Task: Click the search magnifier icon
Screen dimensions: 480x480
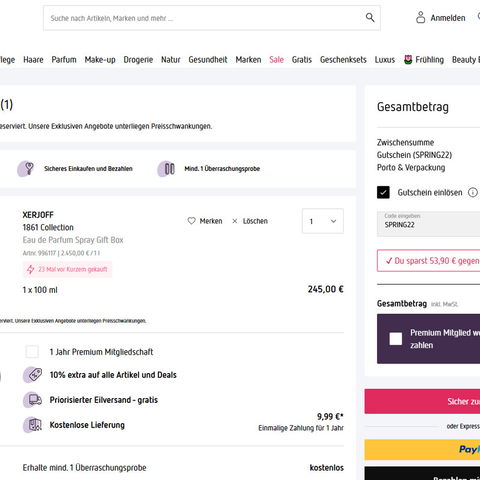Action: pyautogui.click(x=370, y=17)
